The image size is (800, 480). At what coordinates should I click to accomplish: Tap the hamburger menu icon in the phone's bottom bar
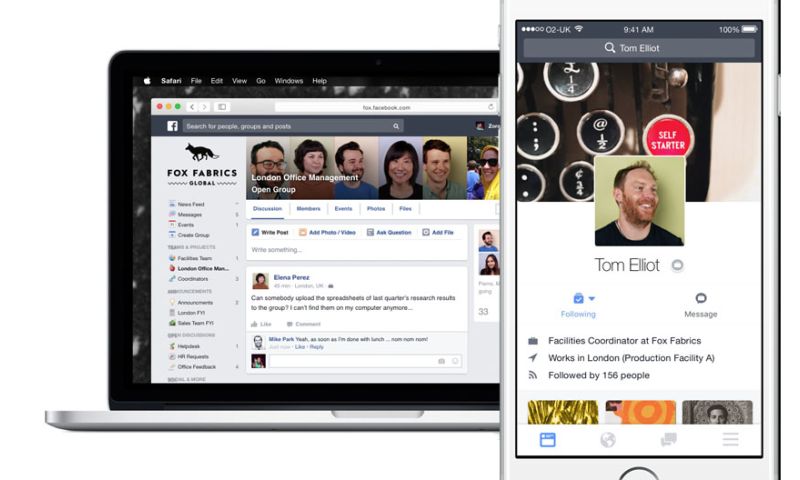click(x=730, y=439)
